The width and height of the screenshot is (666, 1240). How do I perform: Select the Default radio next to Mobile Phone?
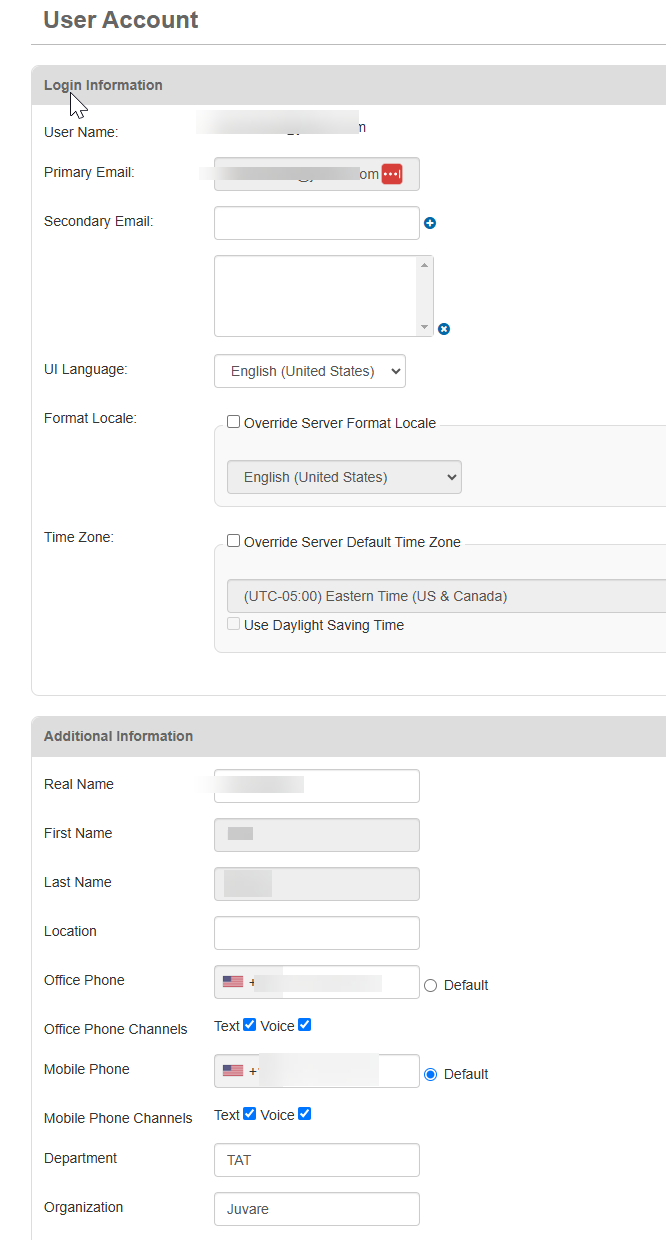tap(430, 1073)
